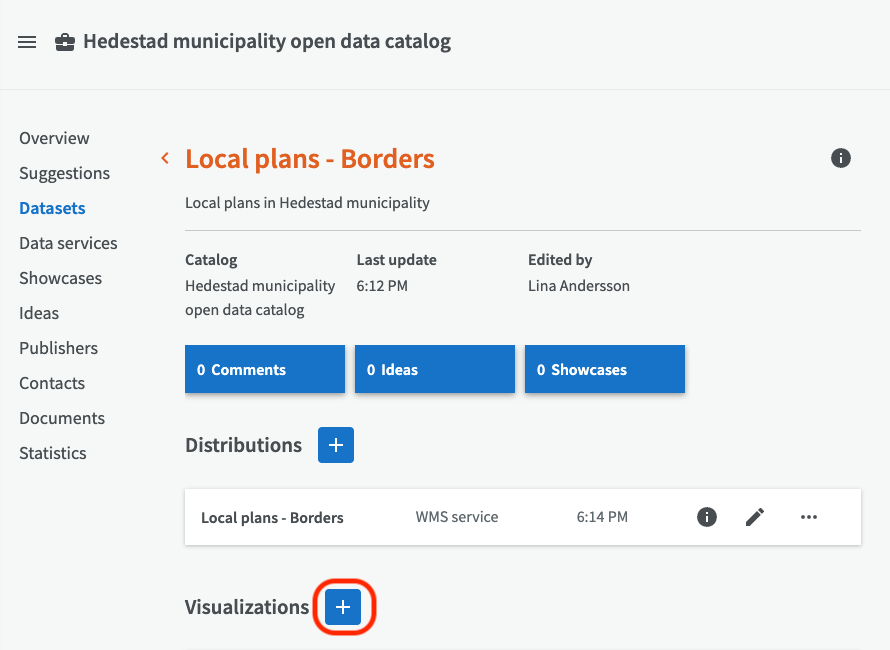Edit the Local plans - Borders distribution
This screenshot has width=890, height=650.
click(755, 517)
